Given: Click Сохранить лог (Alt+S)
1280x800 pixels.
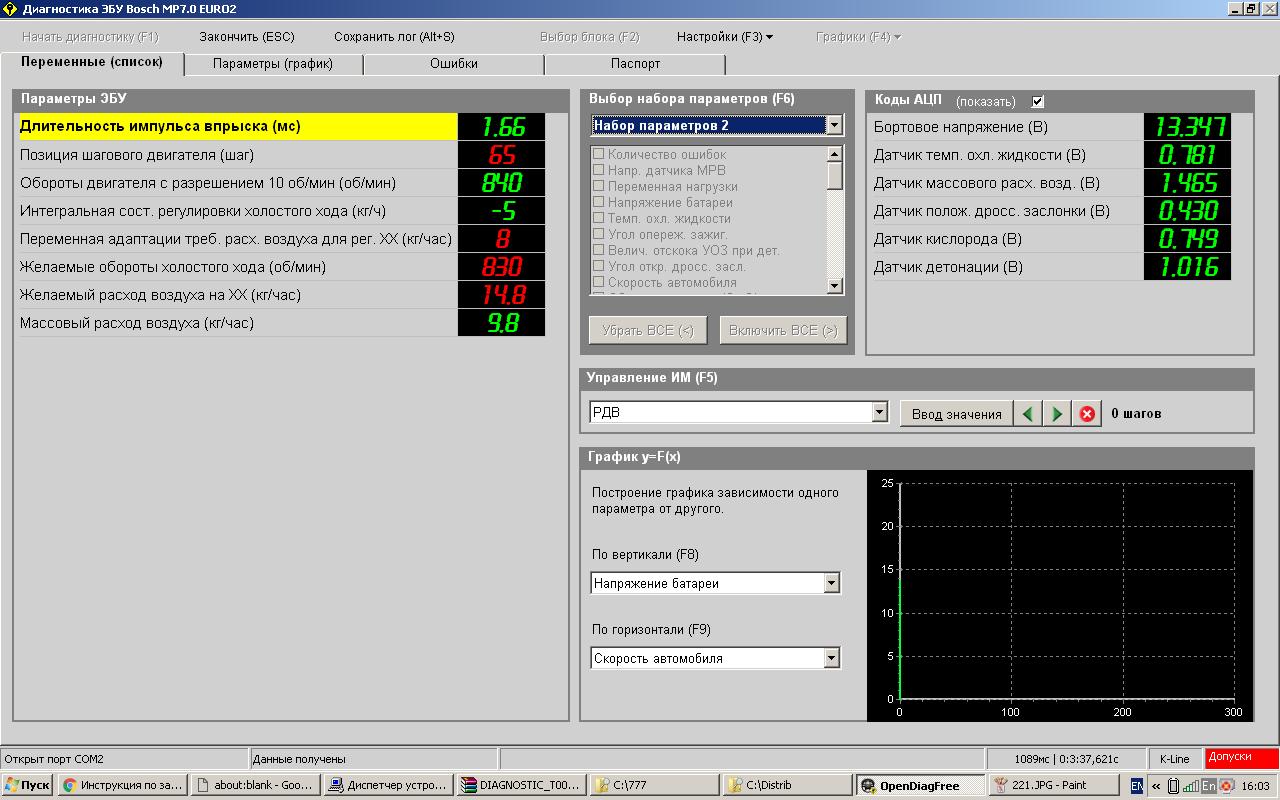Looking at the screenshot, I should tap(394, 37).
